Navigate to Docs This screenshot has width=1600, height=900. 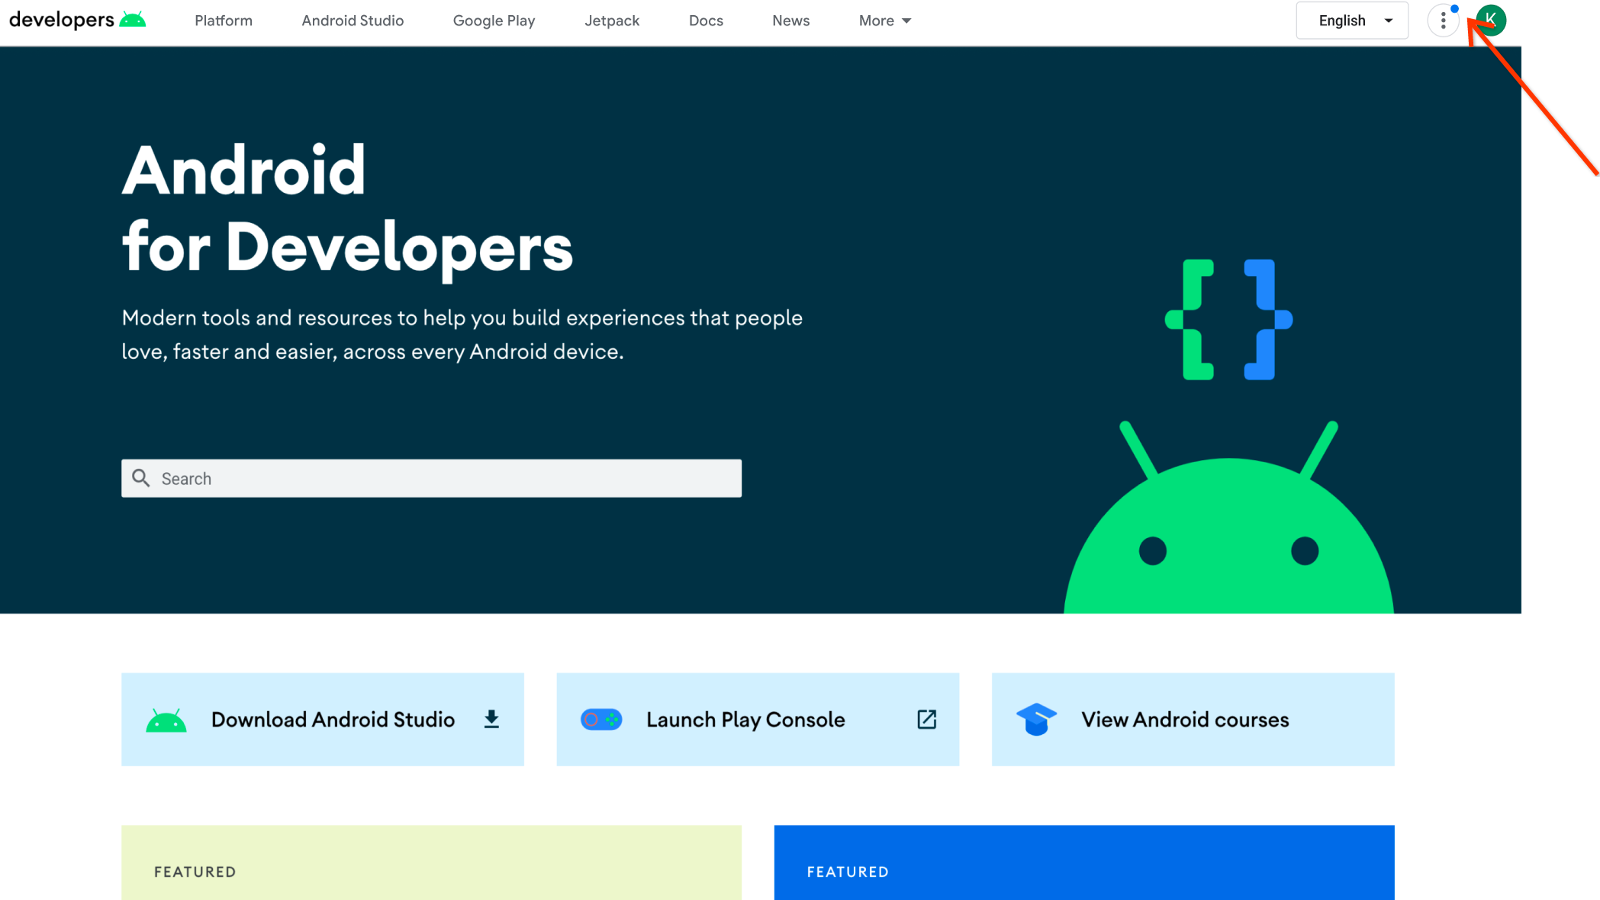point(705,20)
